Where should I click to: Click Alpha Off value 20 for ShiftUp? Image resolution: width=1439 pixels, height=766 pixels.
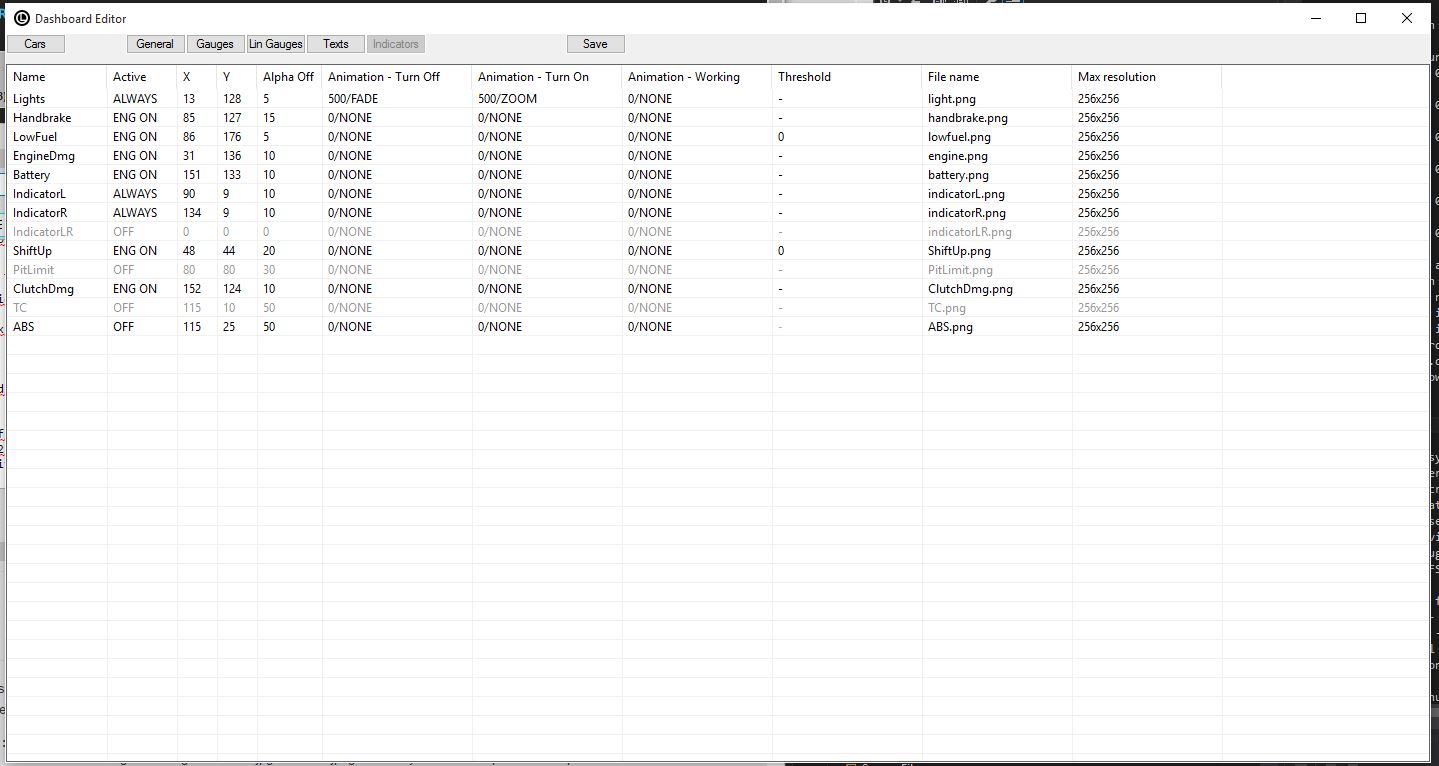[x=269, y=251]
